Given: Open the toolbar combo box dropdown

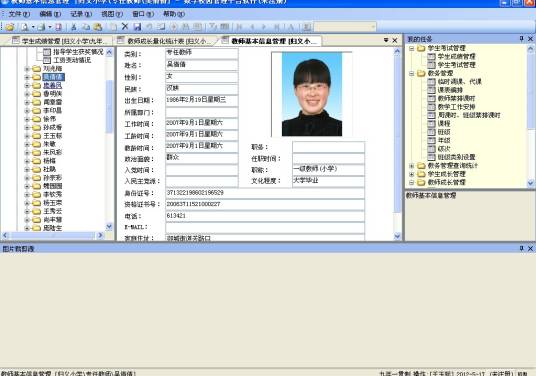Looking at the screenshot, I should [x=373, y=26].
